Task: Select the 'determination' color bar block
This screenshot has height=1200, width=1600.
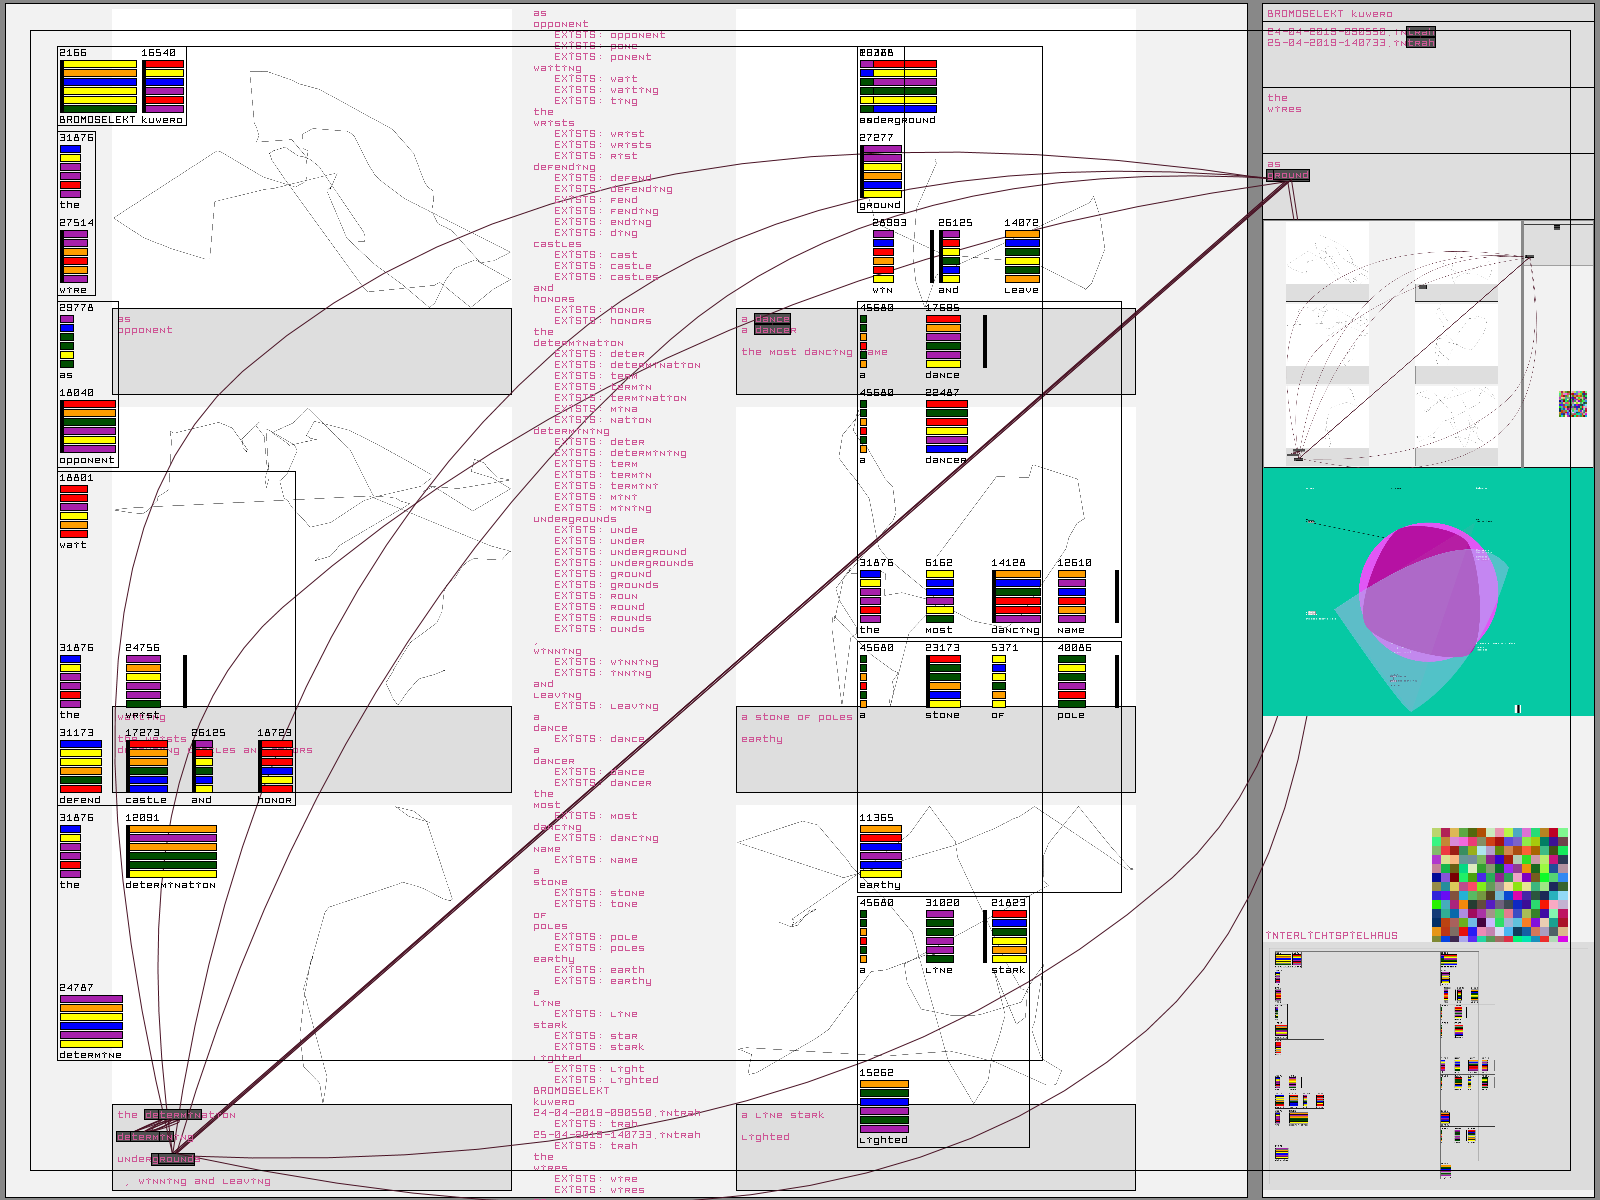Action: [171, 851]
